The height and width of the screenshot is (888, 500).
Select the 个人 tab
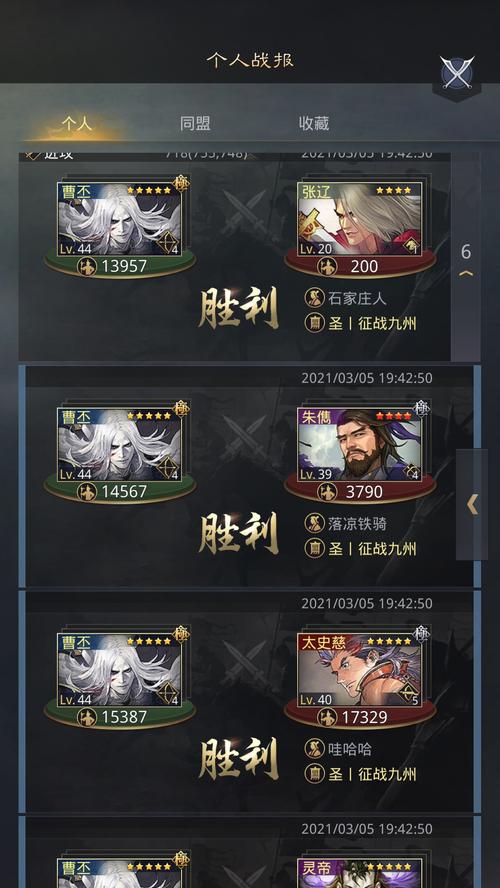click(x=76, y=123)
